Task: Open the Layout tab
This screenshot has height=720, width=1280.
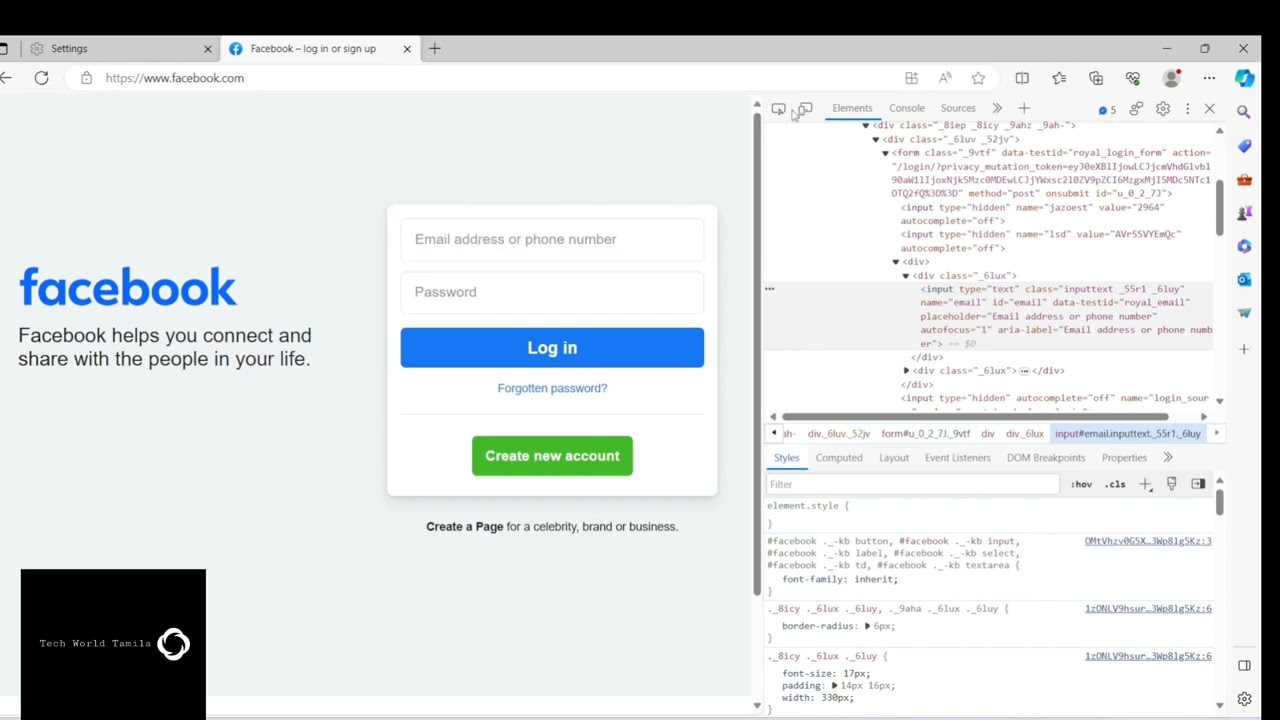Action: pos(894,458)
